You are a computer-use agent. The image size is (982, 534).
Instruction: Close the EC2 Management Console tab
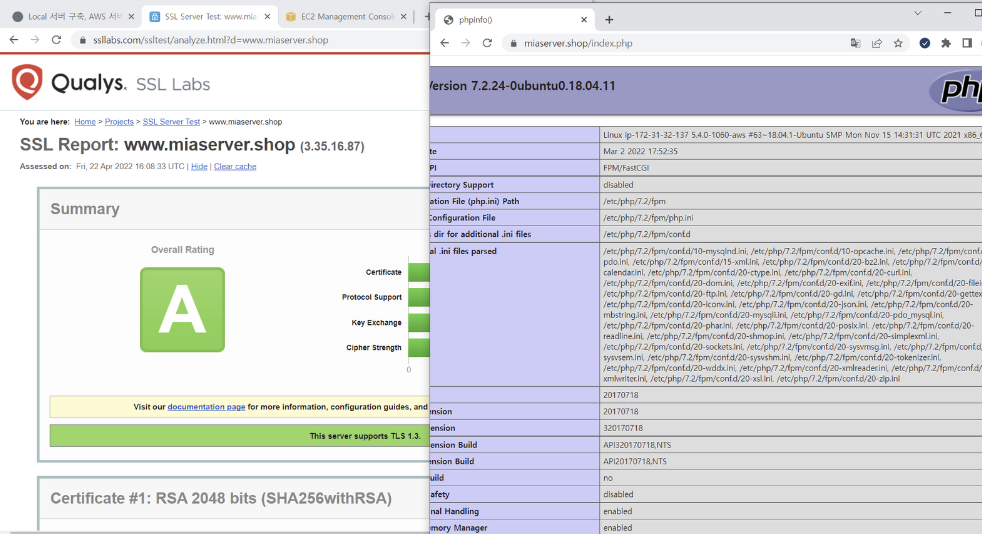tap(403, 16)
